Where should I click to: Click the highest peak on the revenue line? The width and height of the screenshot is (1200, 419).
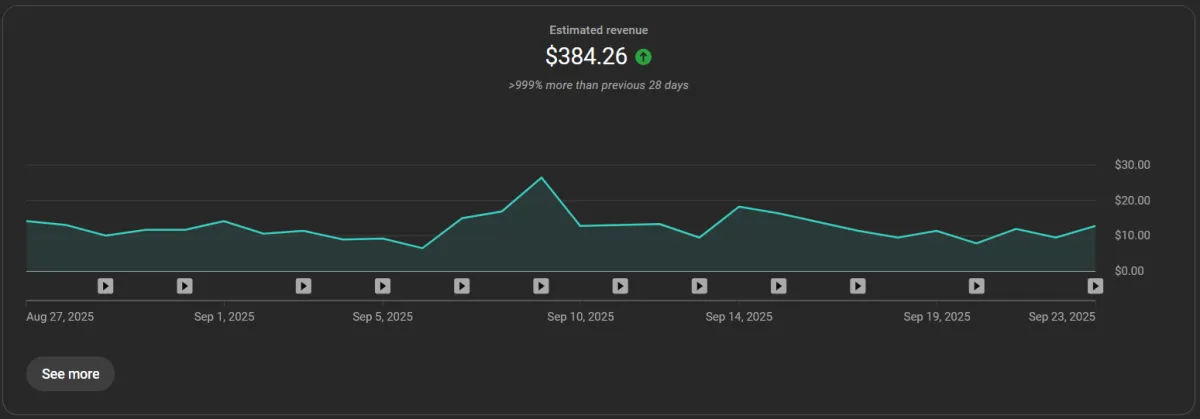click(541, 178)
